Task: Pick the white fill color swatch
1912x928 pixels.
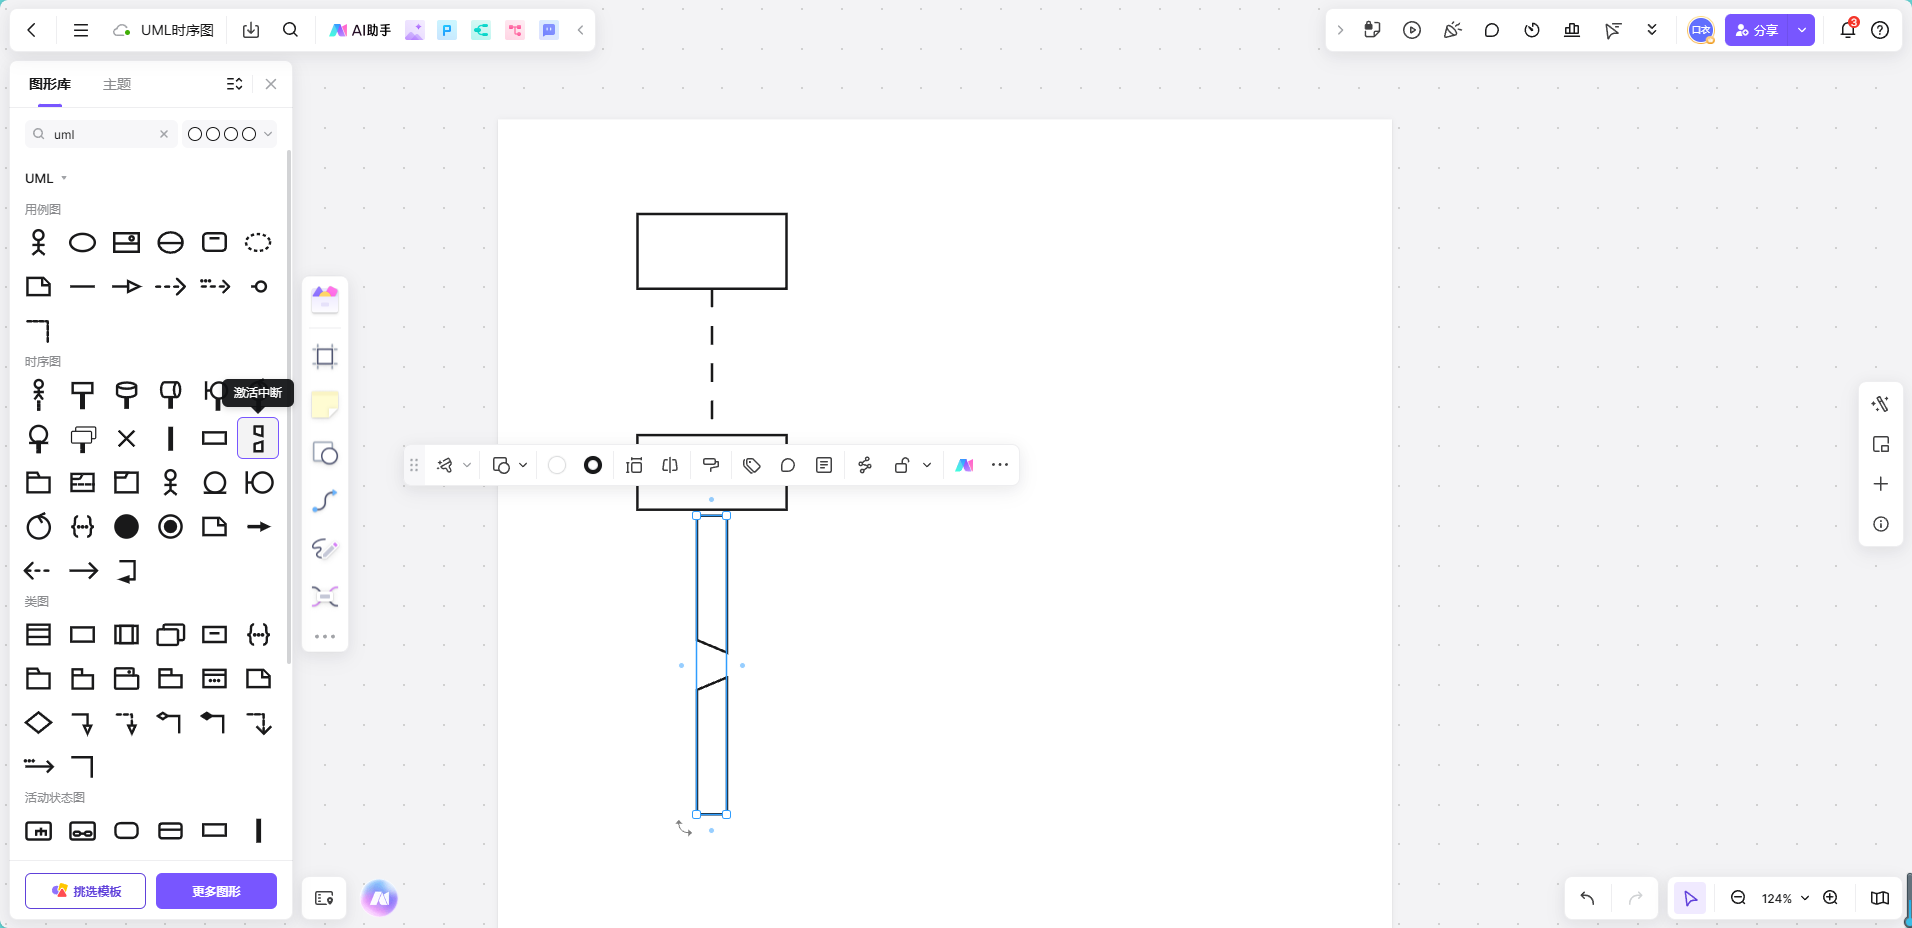Action: [557, 465]
